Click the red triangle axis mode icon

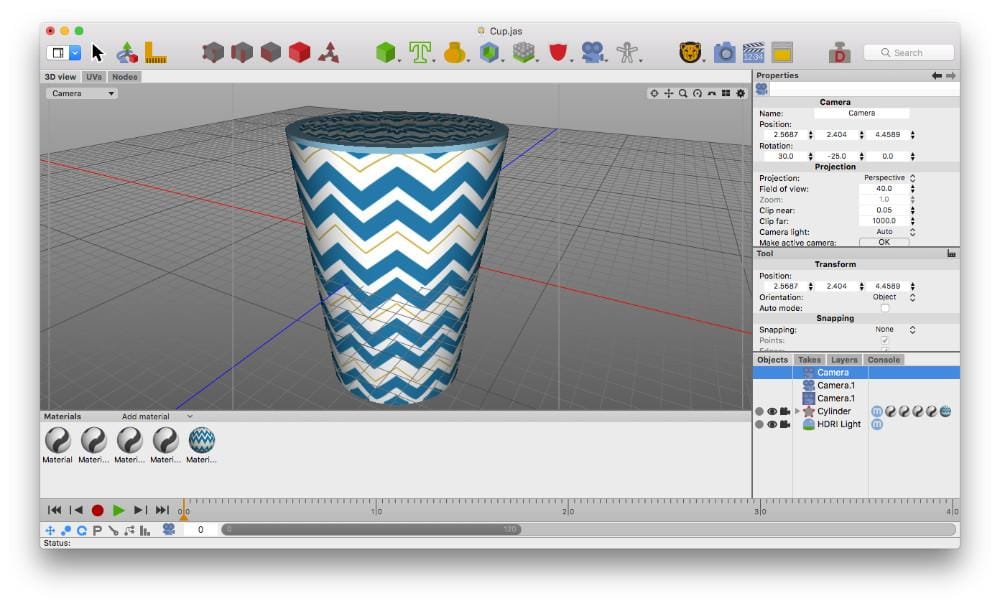(328, 52)
